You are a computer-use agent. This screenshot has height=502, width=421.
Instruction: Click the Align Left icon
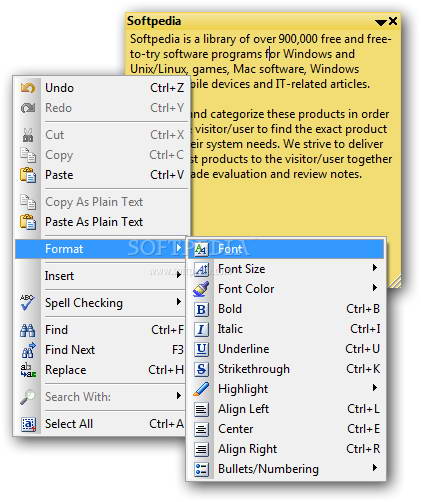[x=201, y=409]
